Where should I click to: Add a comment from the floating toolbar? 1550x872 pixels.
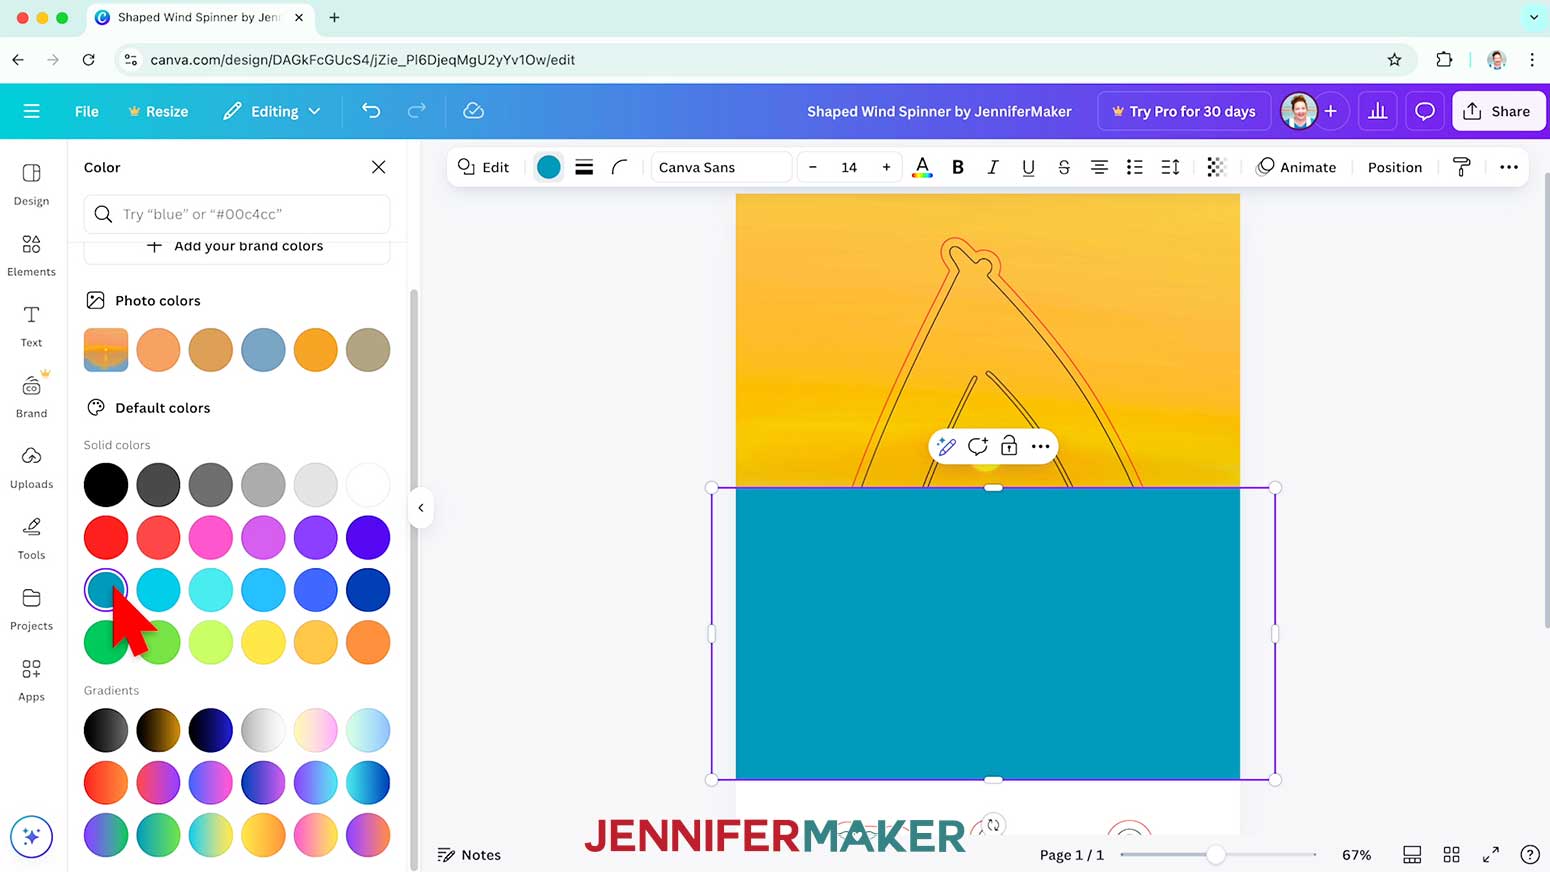point(978,446)
